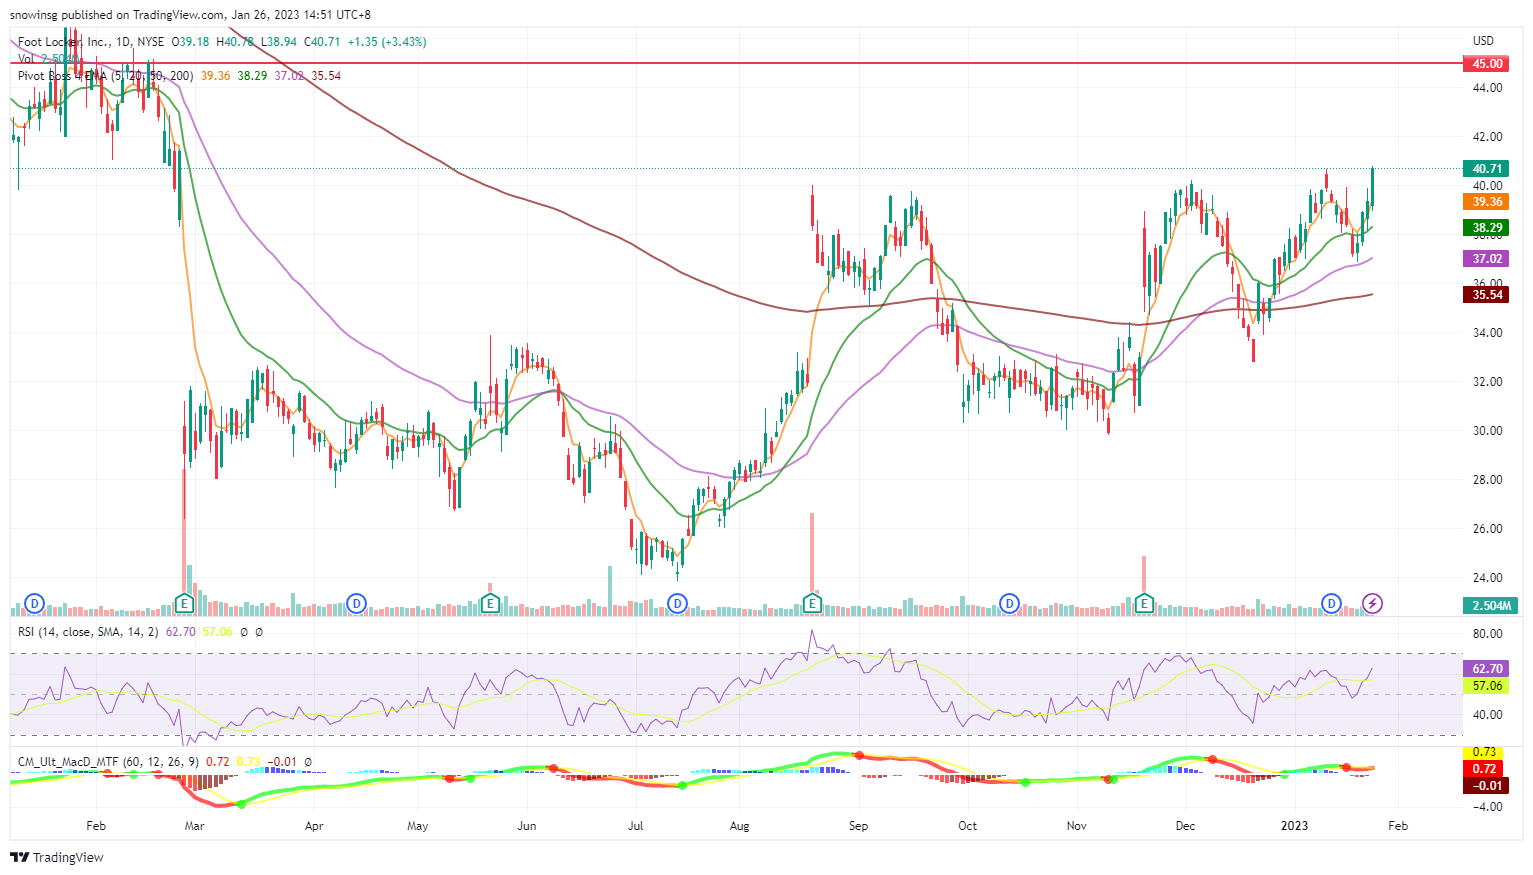
Task: Click the TradingView logo at bottom left
Action: point(57,857)
